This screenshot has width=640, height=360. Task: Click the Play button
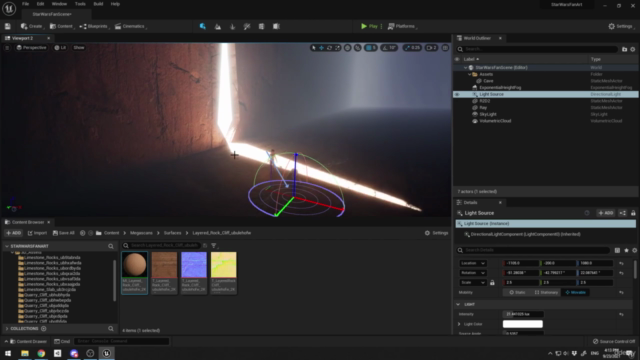[x=369, y=26]
